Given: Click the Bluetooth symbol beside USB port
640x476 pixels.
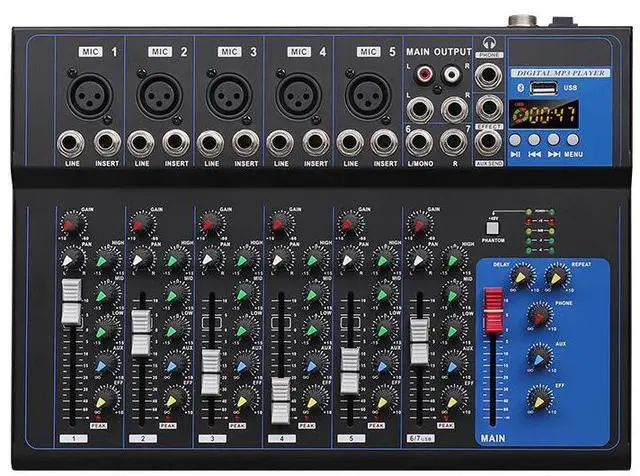Looking at the screenshot, I should [520, 87].
